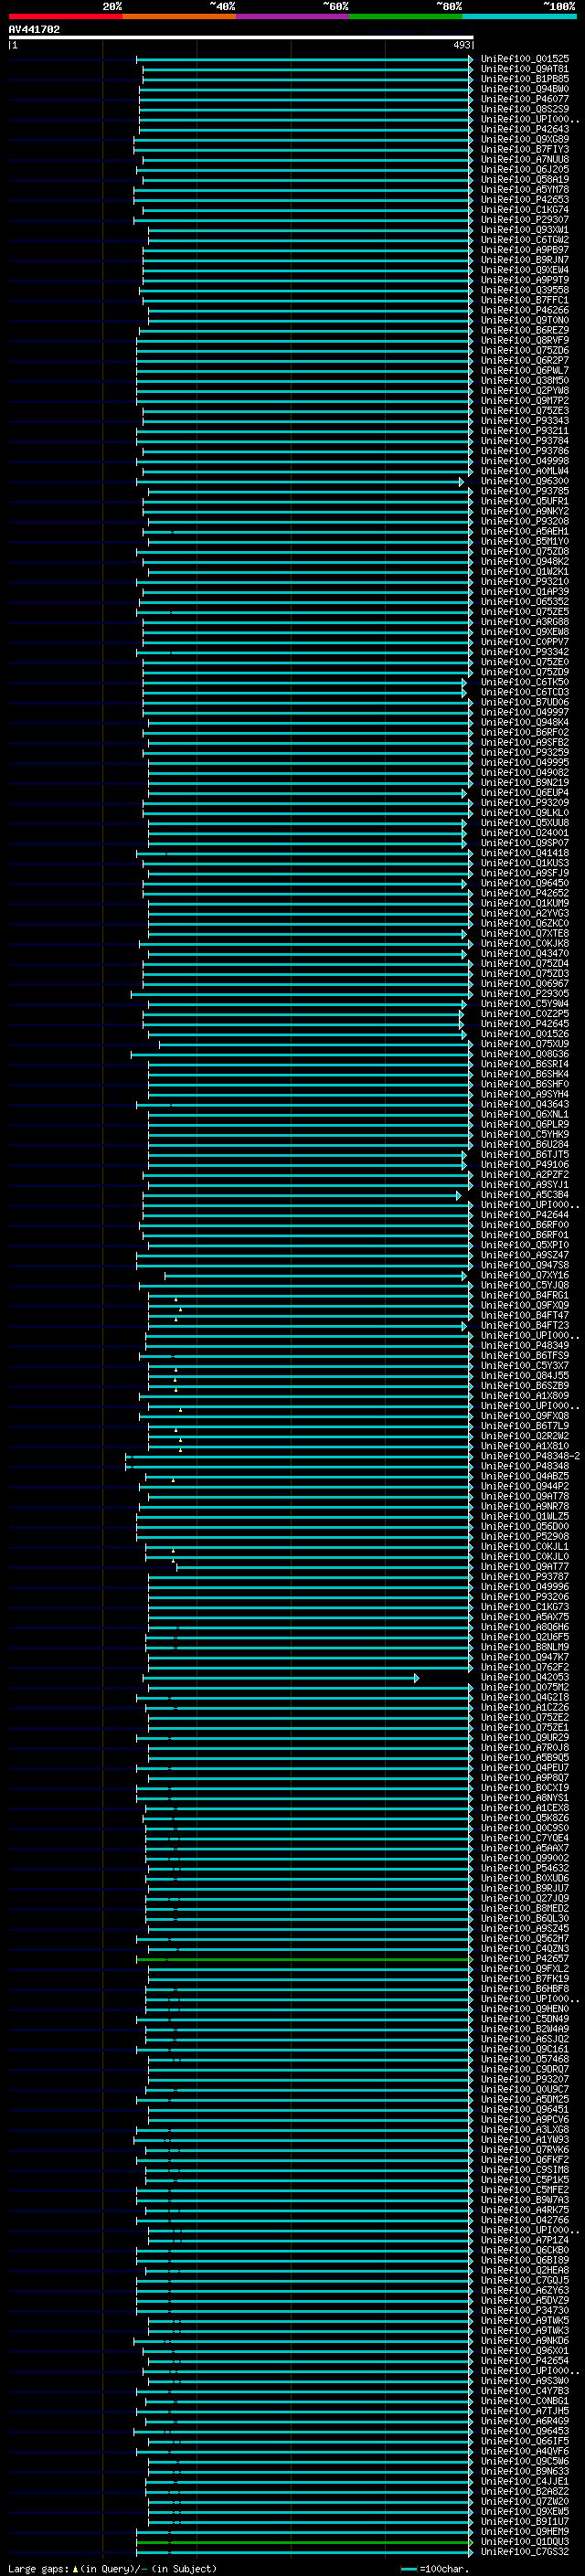Open the last hit UniRef100_C7GS32
The height and width of the screenshot is (2576, 585).
(524, 2551)
